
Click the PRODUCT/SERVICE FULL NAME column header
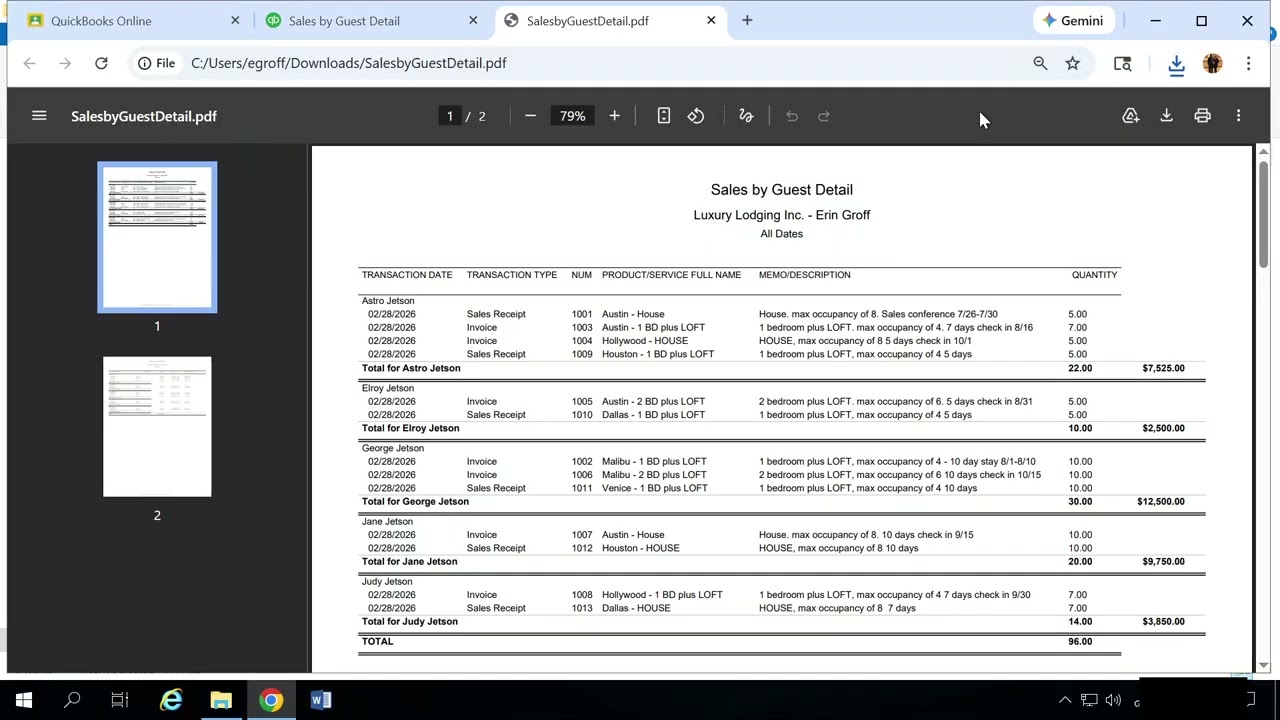point(671,275)
